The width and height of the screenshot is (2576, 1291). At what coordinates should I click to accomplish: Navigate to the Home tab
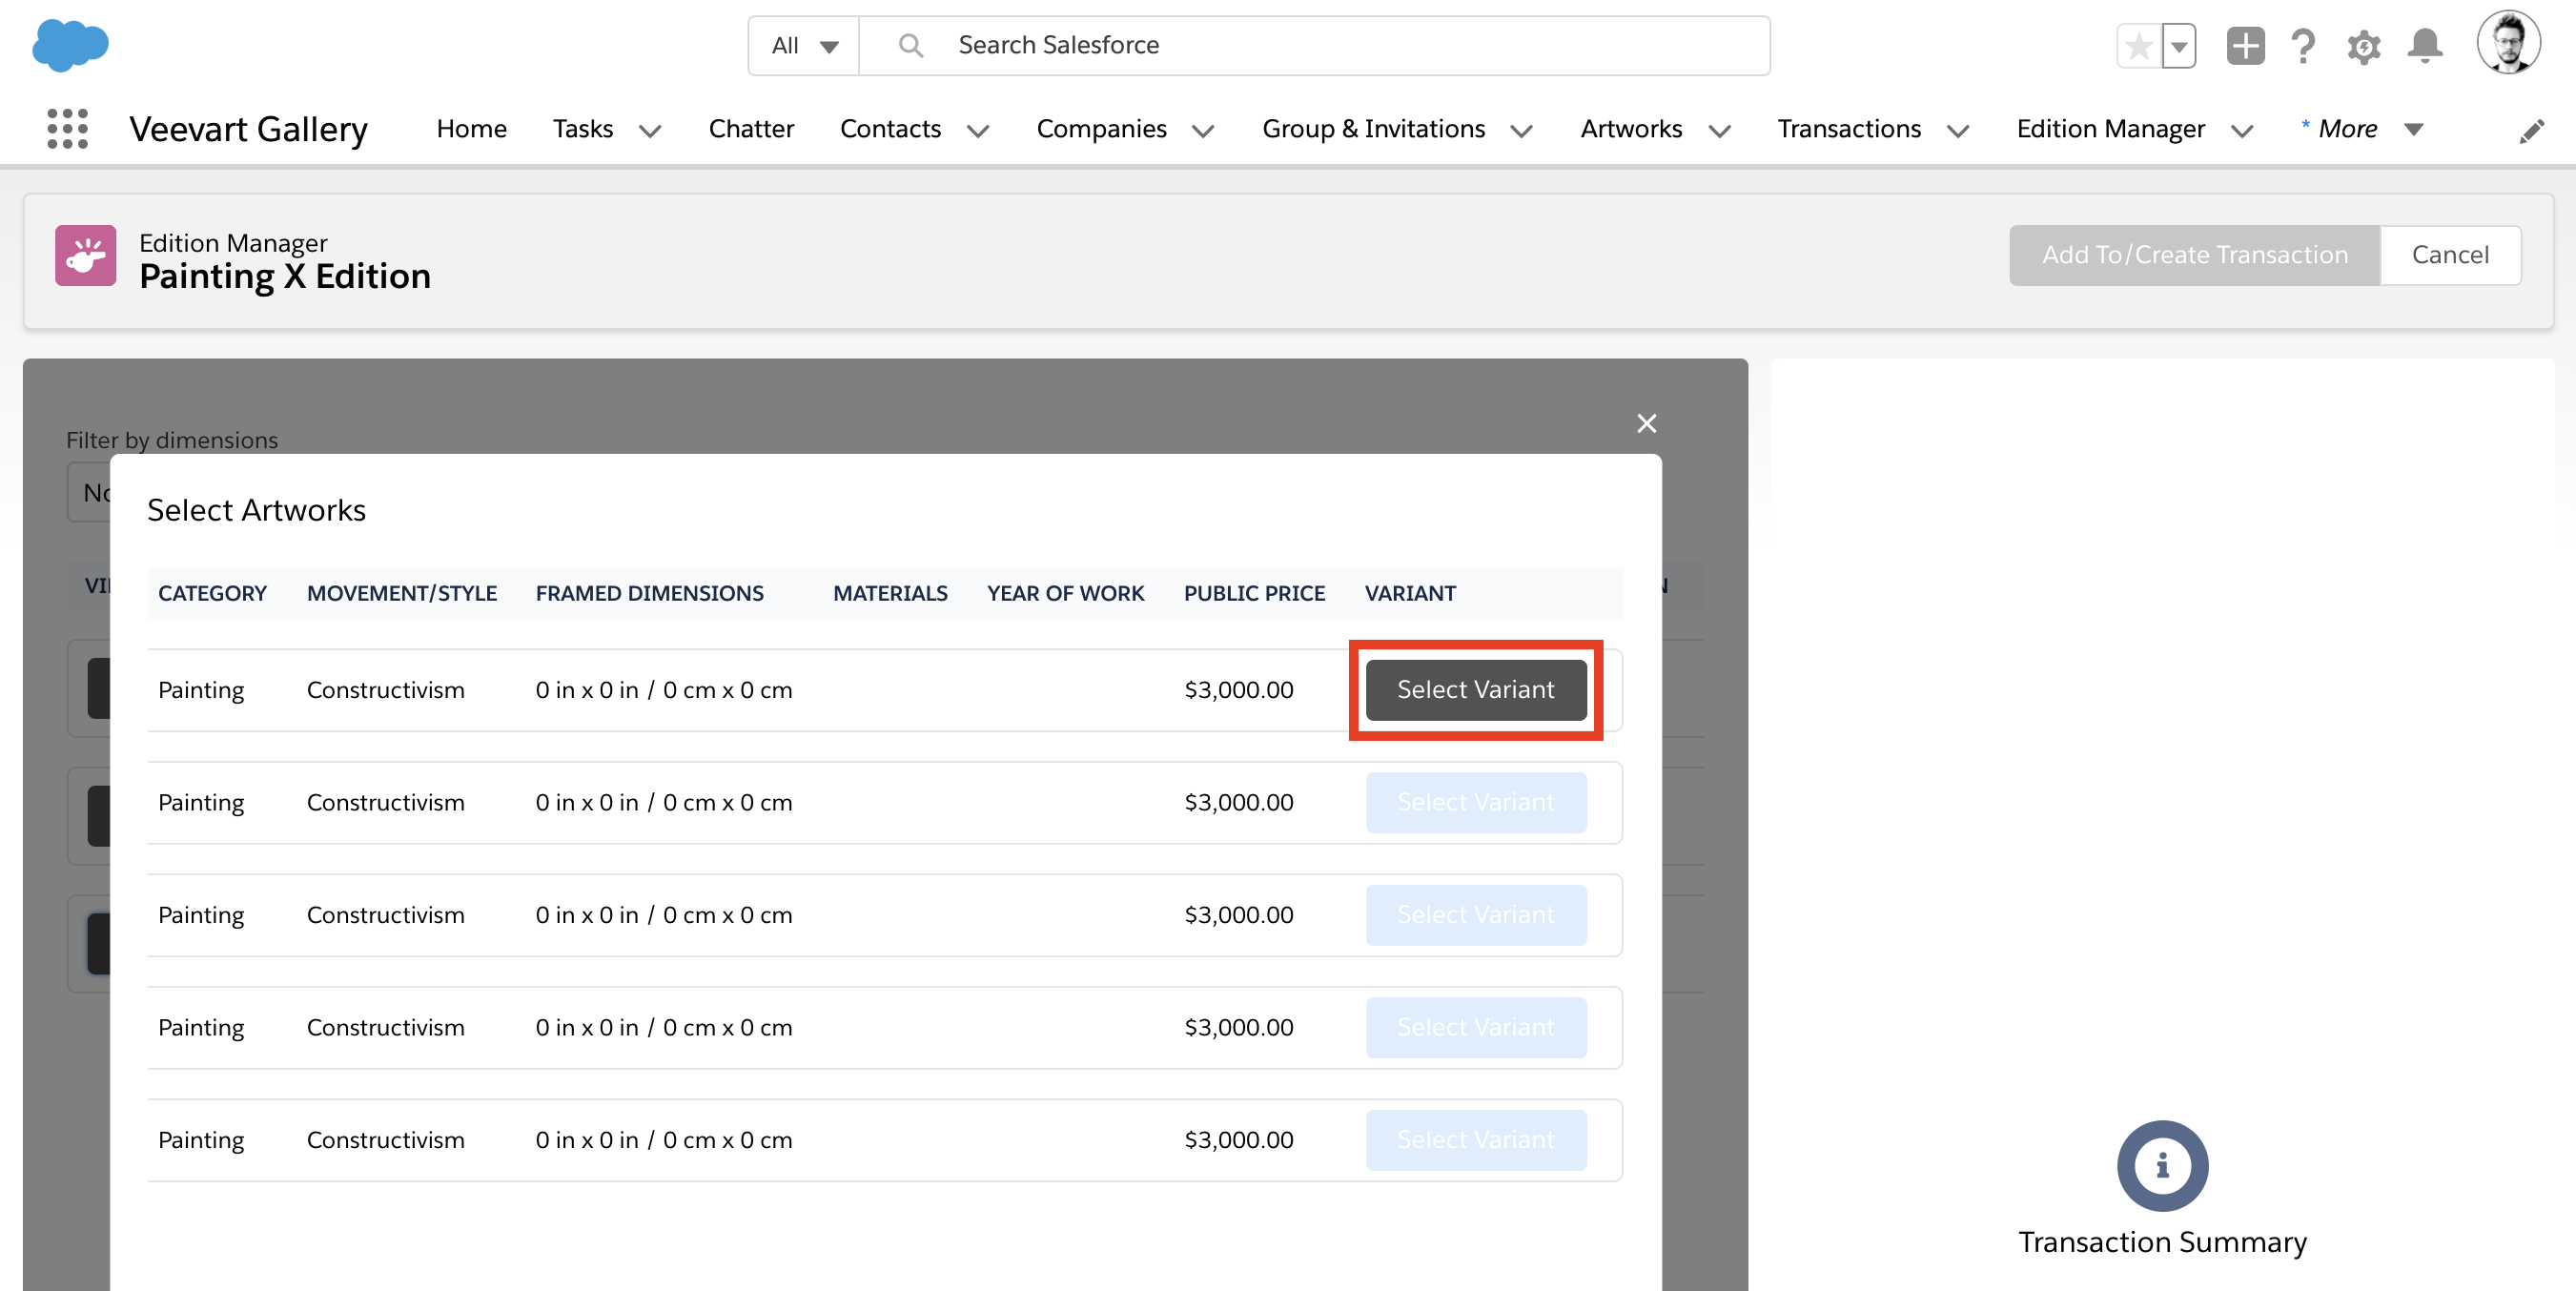coord(471,128)
